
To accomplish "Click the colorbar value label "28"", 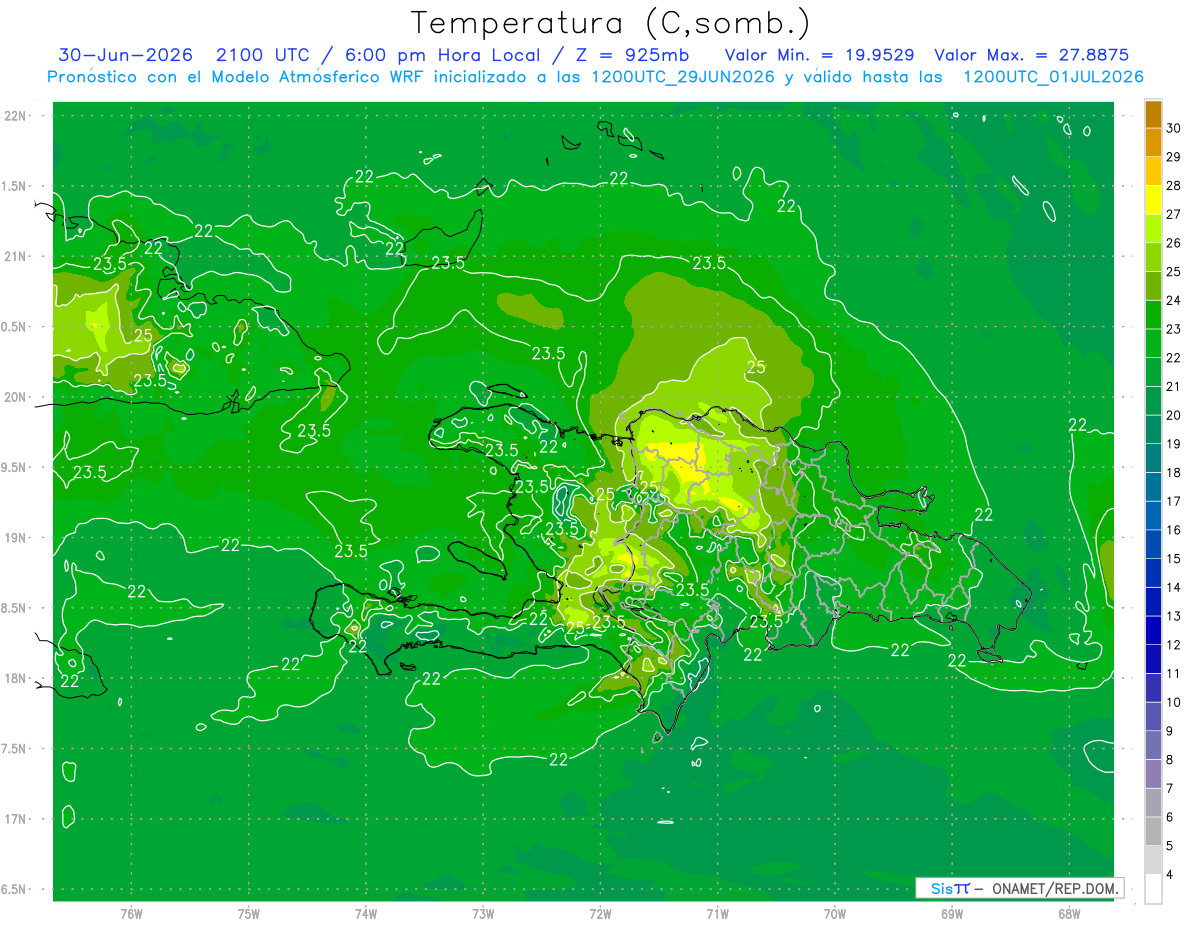I will pos(1175,185).
